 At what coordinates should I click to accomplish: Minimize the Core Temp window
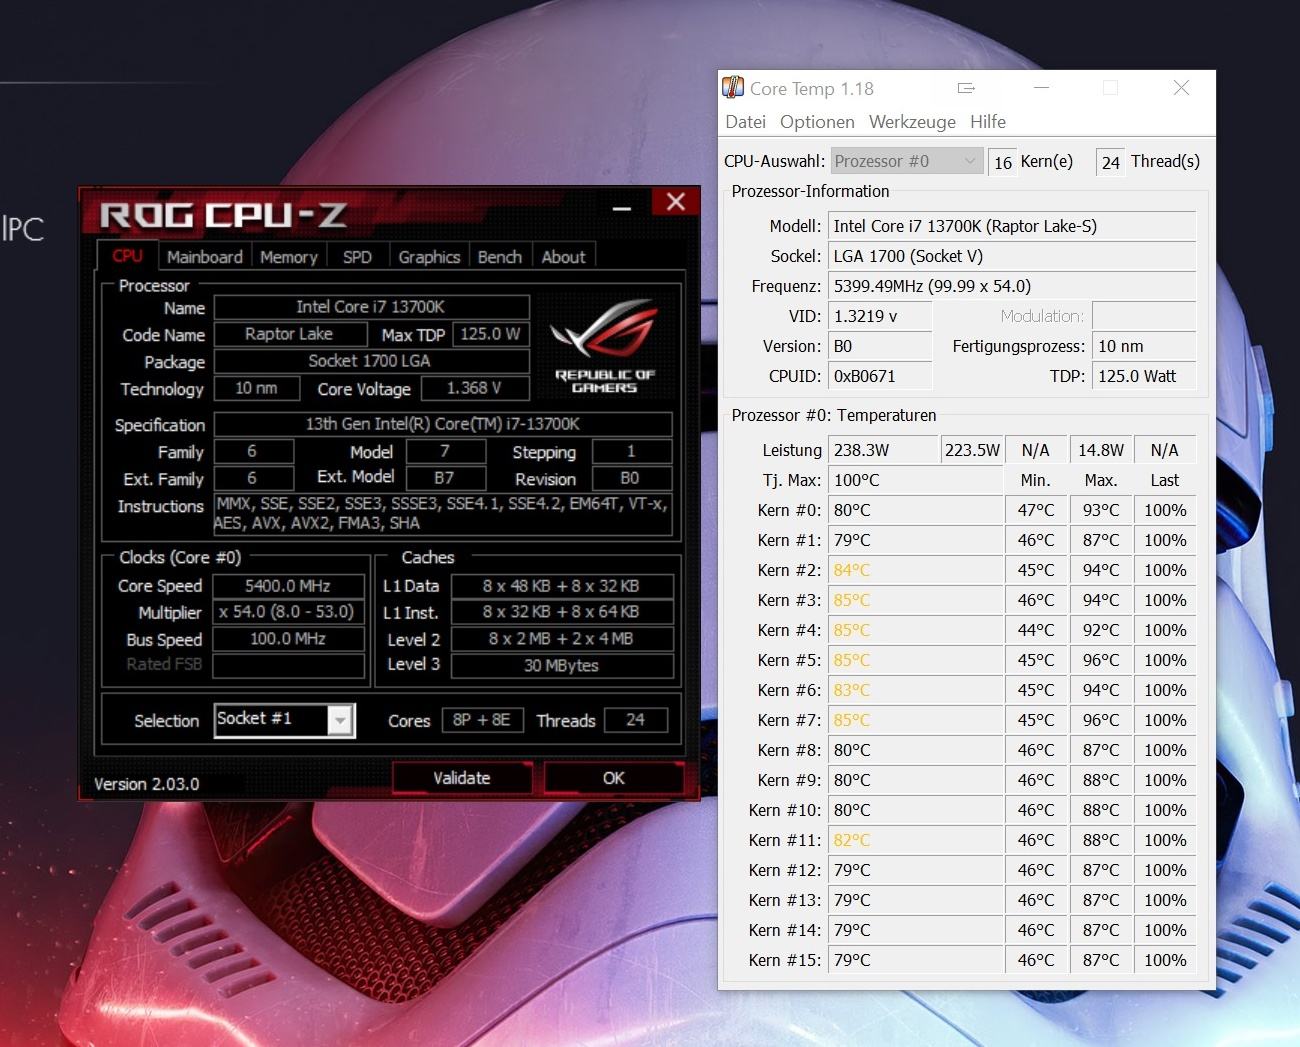(1042, 88)
